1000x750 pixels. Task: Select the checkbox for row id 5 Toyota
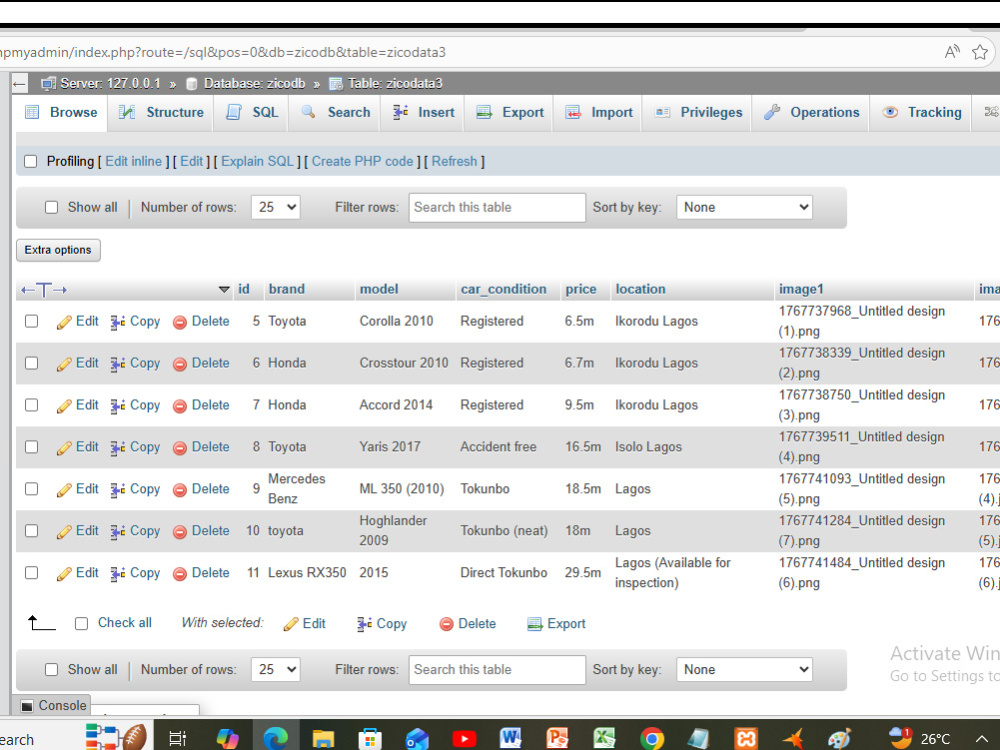pos(31,321)
